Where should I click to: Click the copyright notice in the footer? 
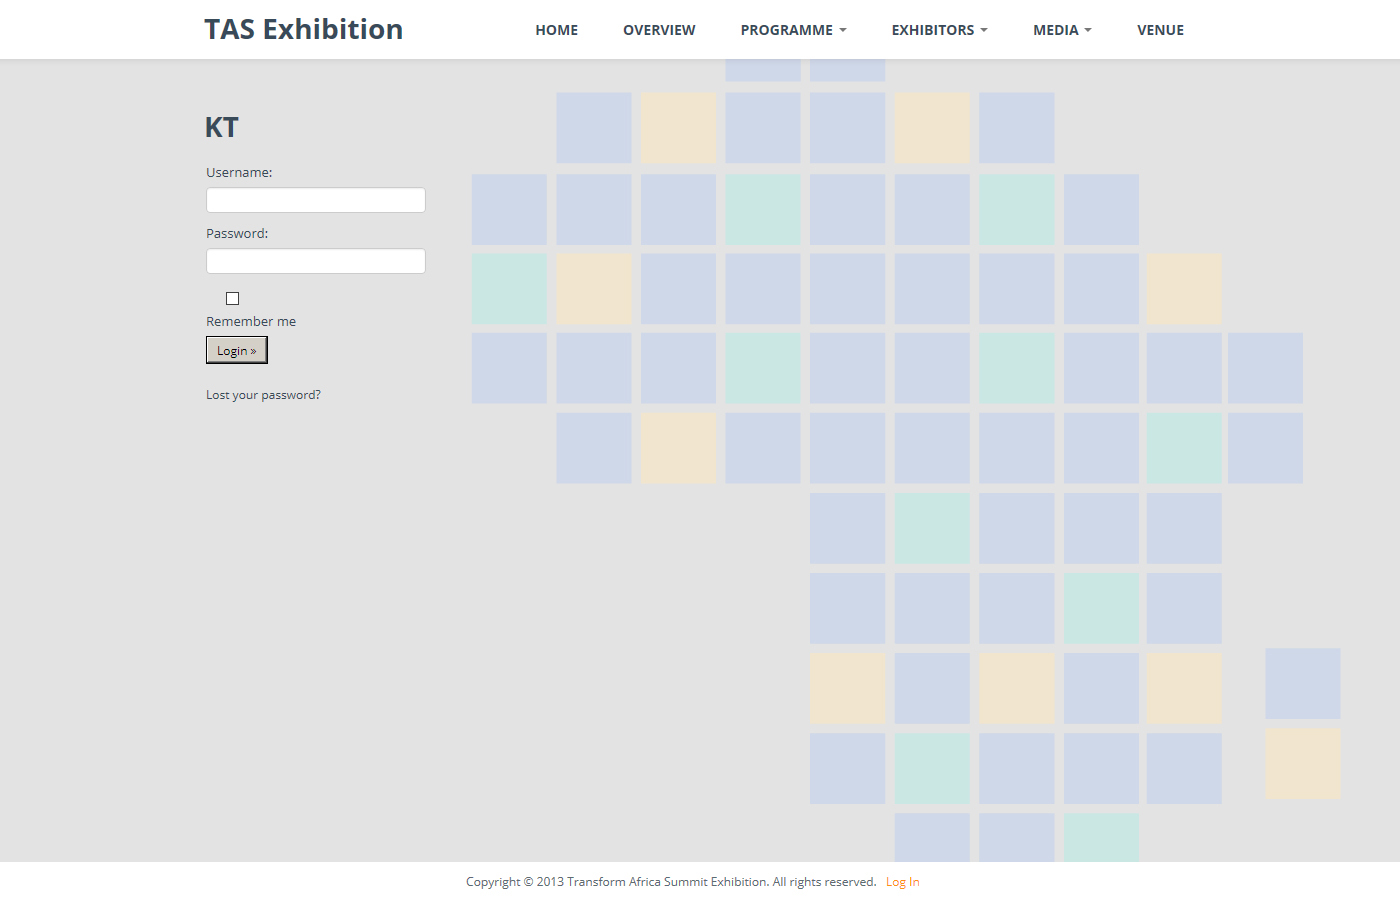[x=670, y=882]
